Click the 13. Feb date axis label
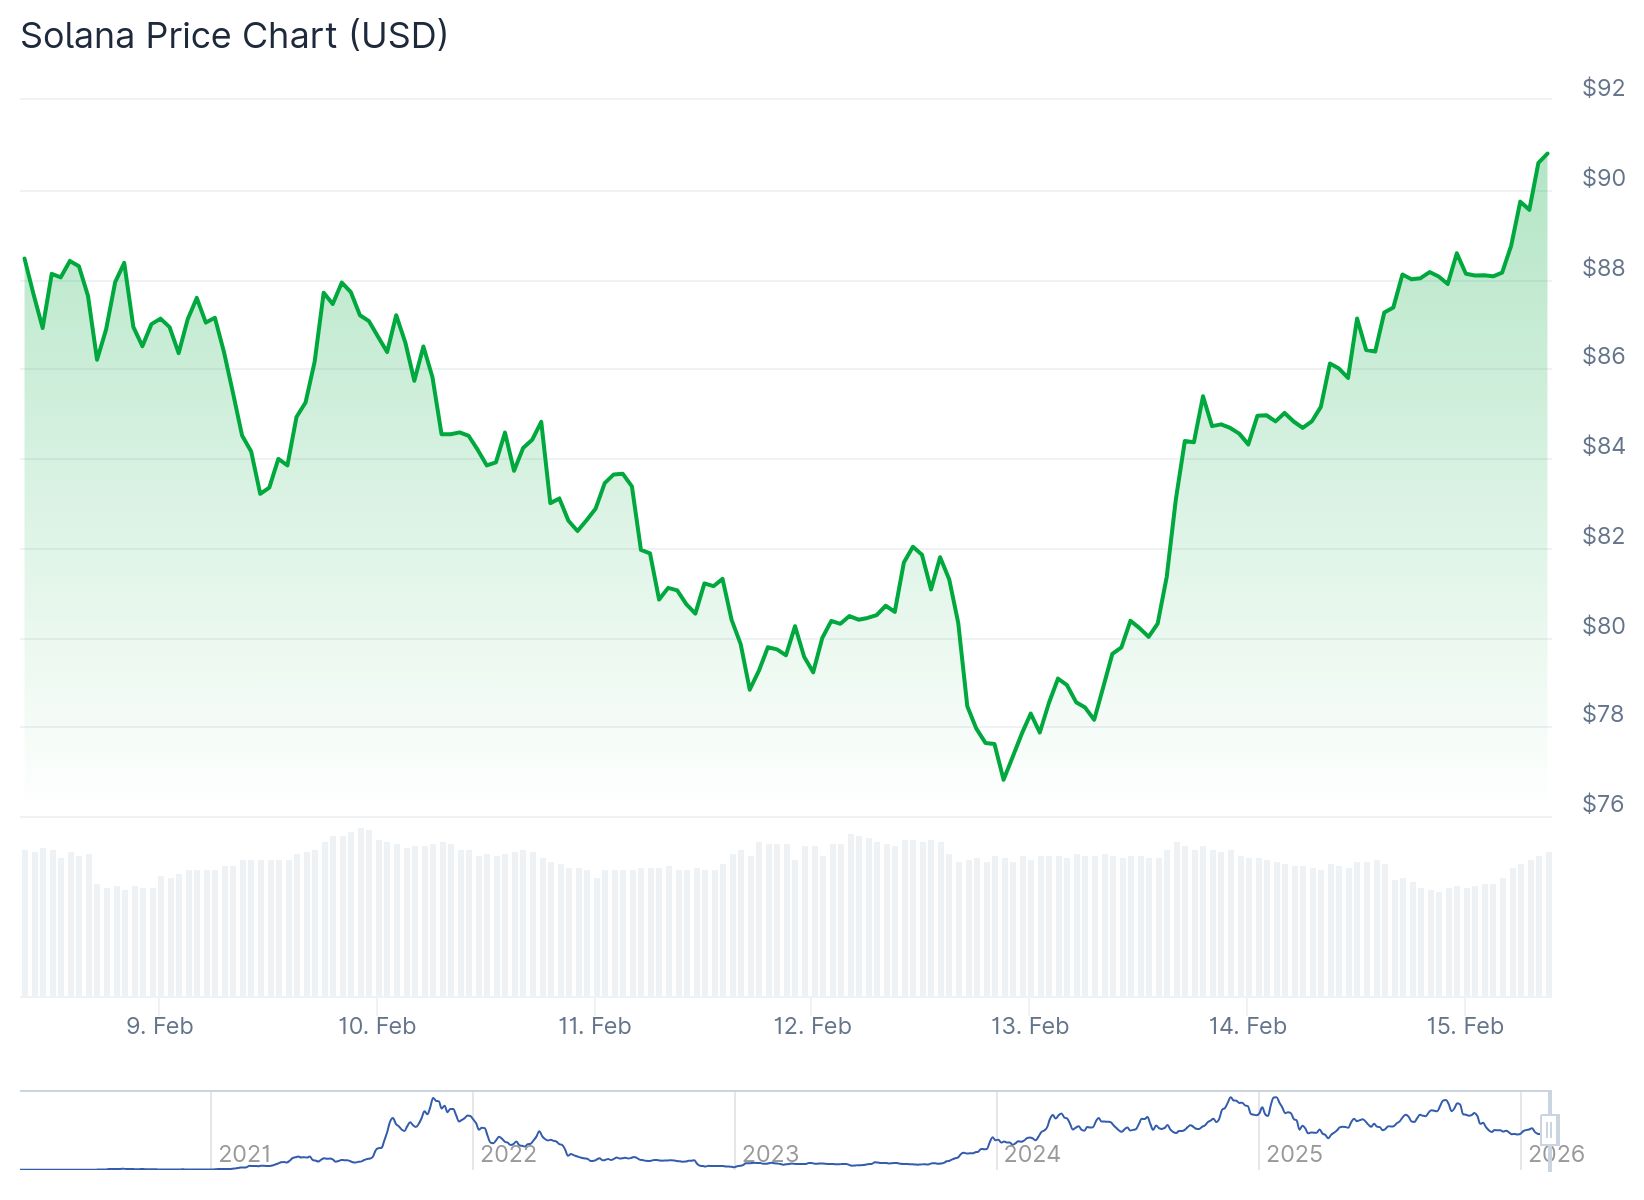Image resolution: width=1644 pixels, height=1200 pixels. point(1030,1026)
